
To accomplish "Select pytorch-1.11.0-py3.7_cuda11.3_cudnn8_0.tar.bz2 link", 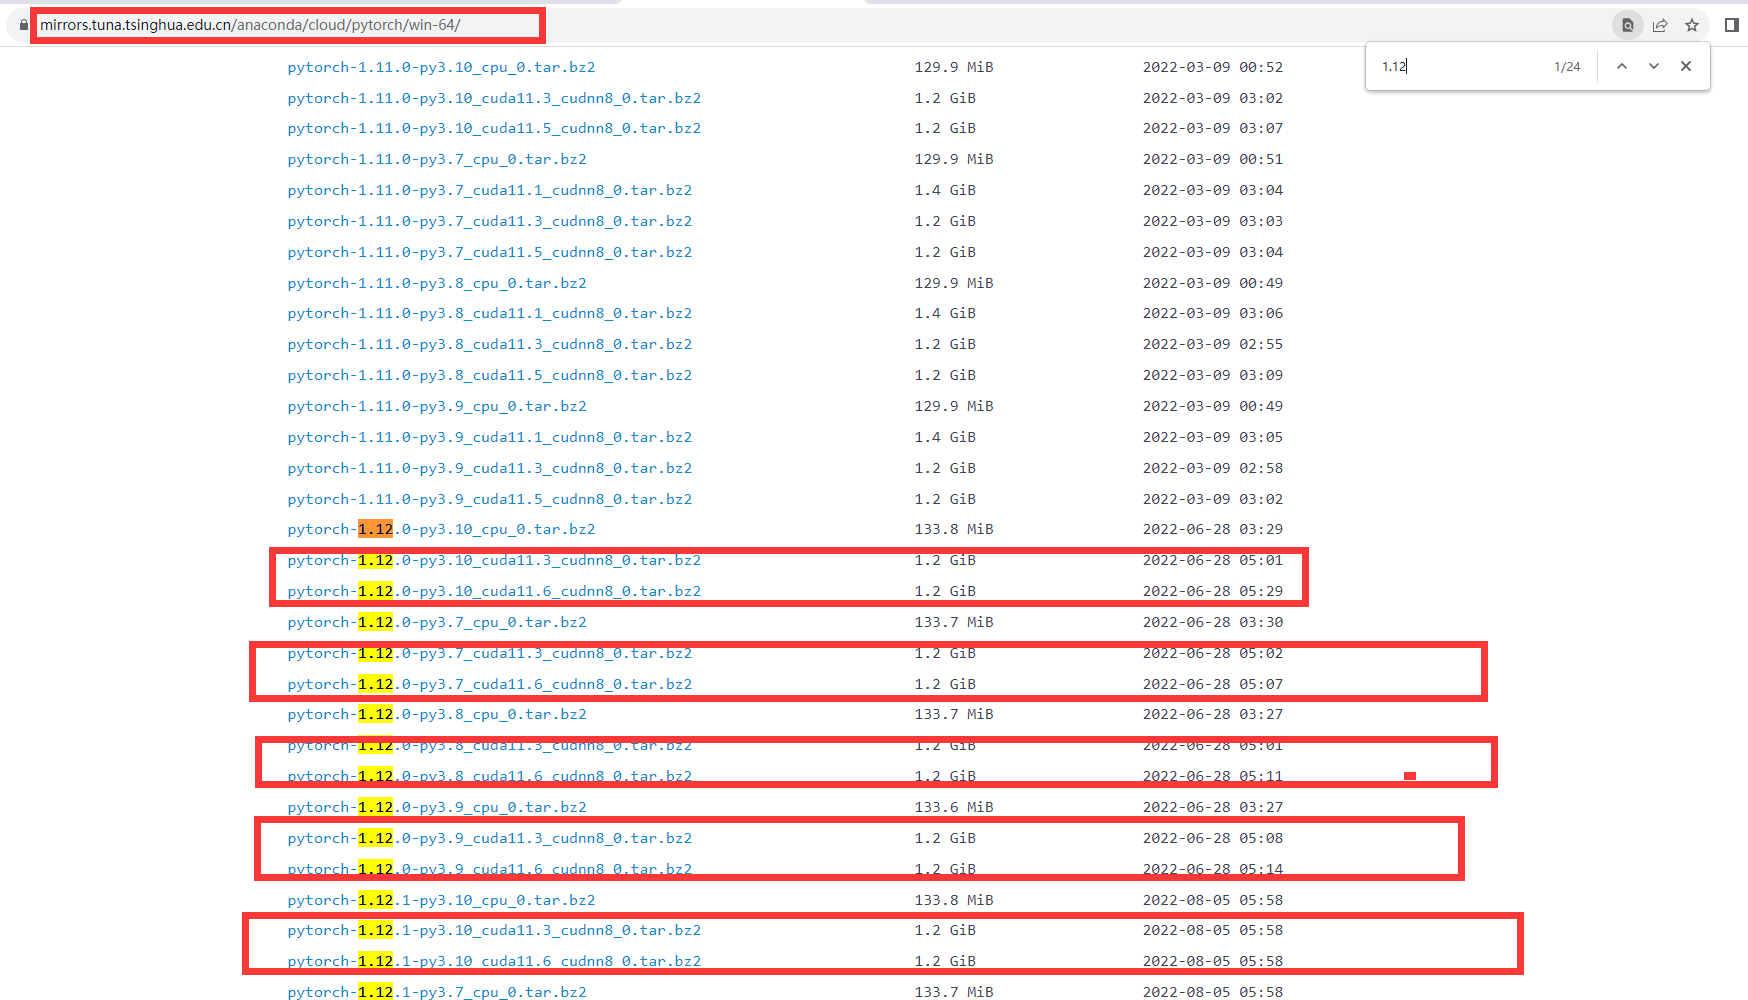I will point(490,221).
